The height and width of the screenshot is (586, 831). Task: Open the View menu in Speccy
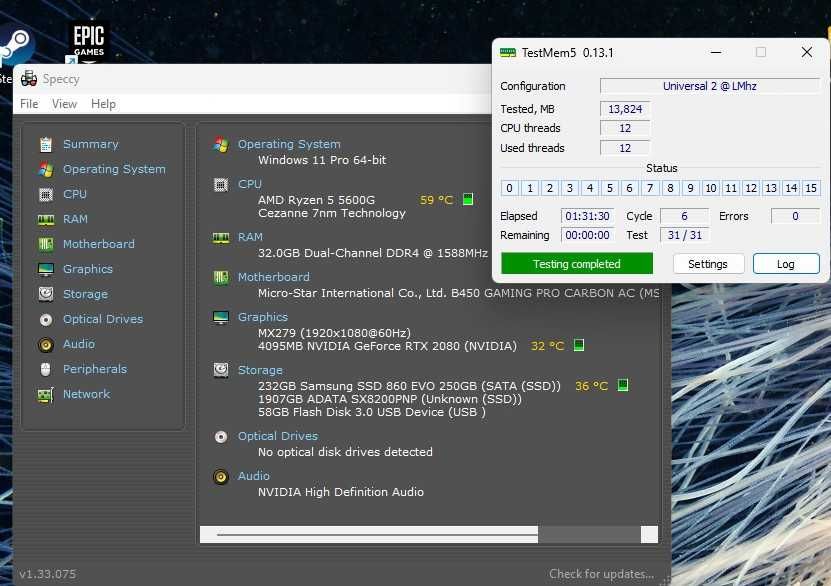pyautogui.click(x=64, y=104)
